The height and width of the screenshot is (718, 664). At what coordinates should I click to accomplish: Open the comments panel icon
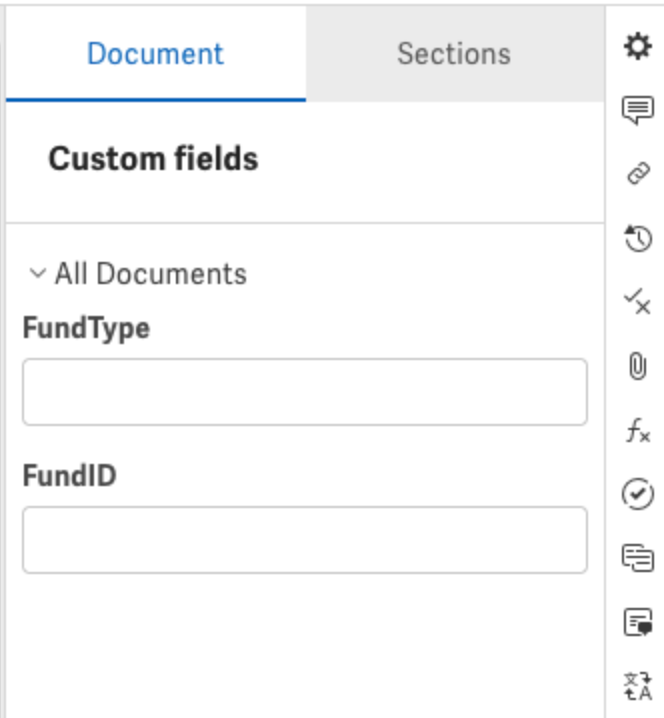pos(637,110)
